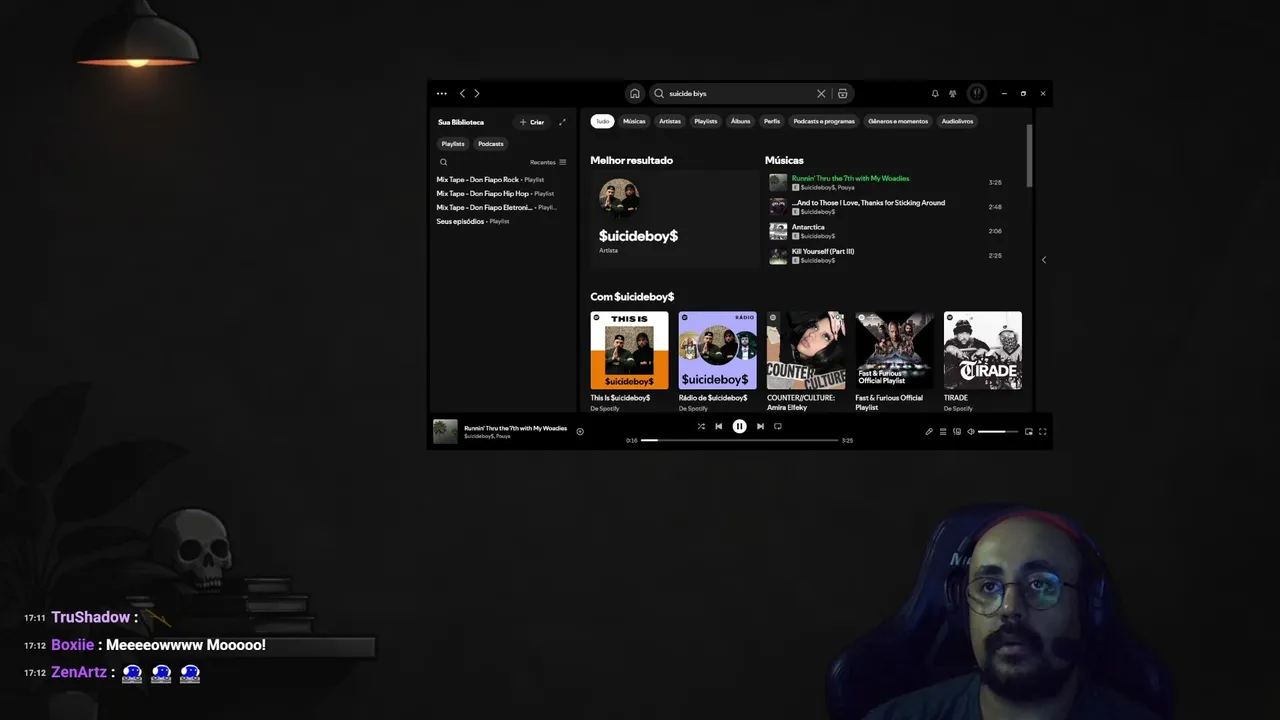Open Rádio de $uicideboy$ card
The height and width of the screenshot is (720, 1280).
[x=717, y=360]
